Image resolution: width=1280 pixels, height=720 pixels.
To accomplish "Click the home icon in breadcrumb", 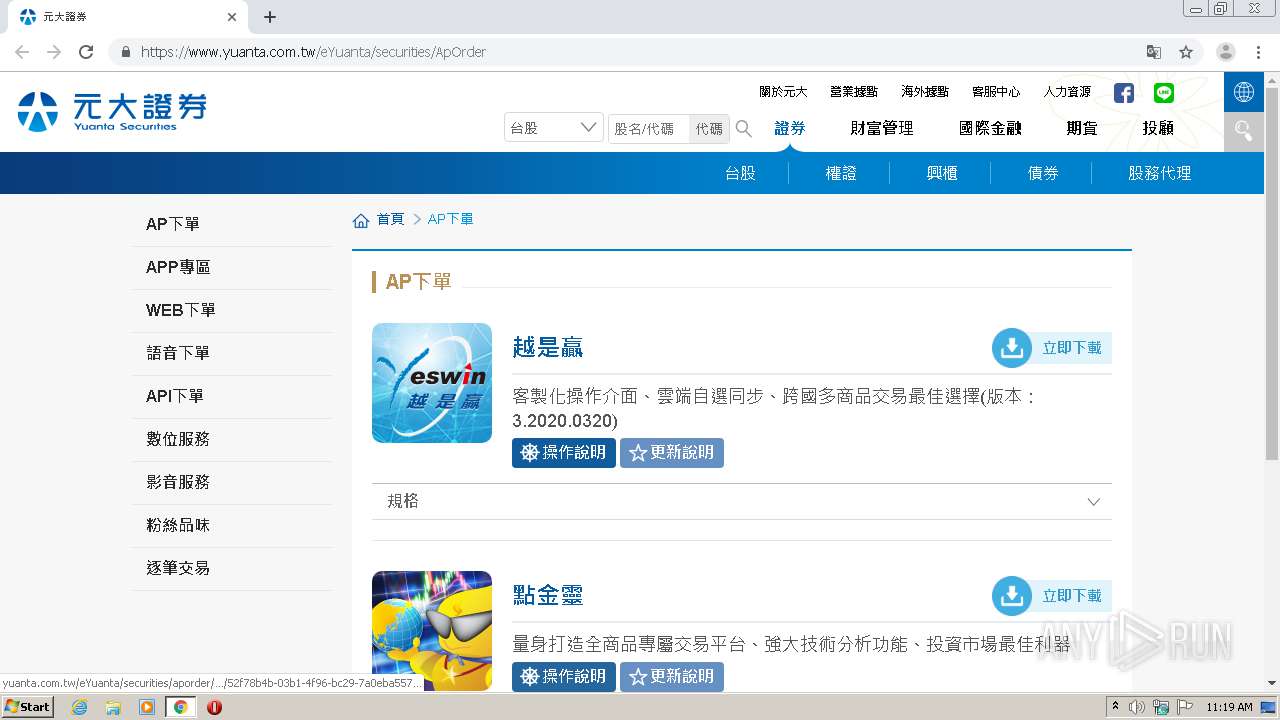I will 361,220.
